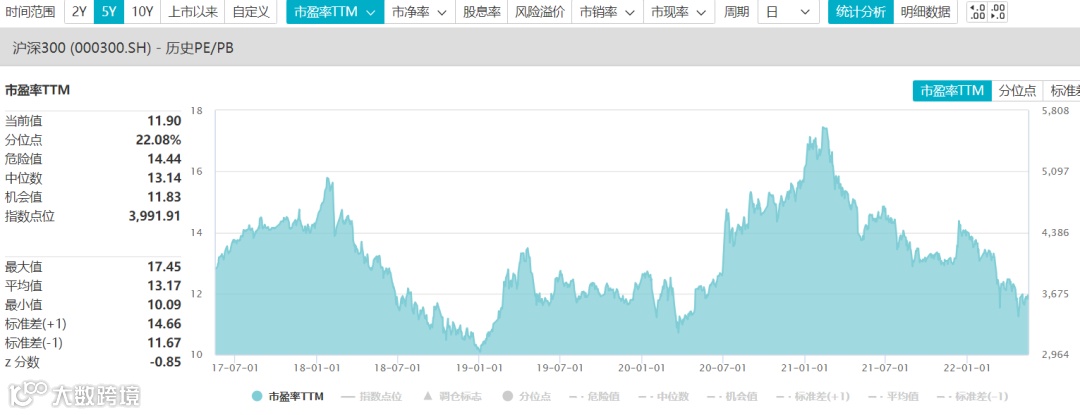
Task: Toggle the 平均值 legend line
Action: [x=893, y=396]
